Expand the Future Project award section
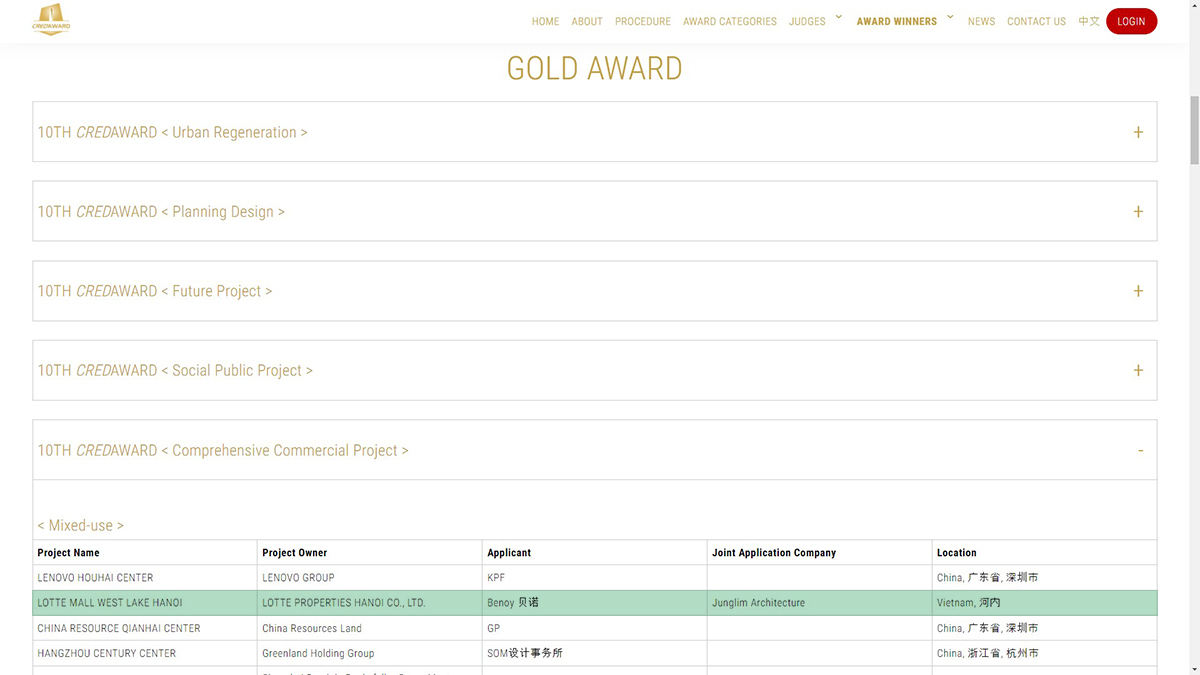This screenshot has width=1200, height=675. pos(595,291)
